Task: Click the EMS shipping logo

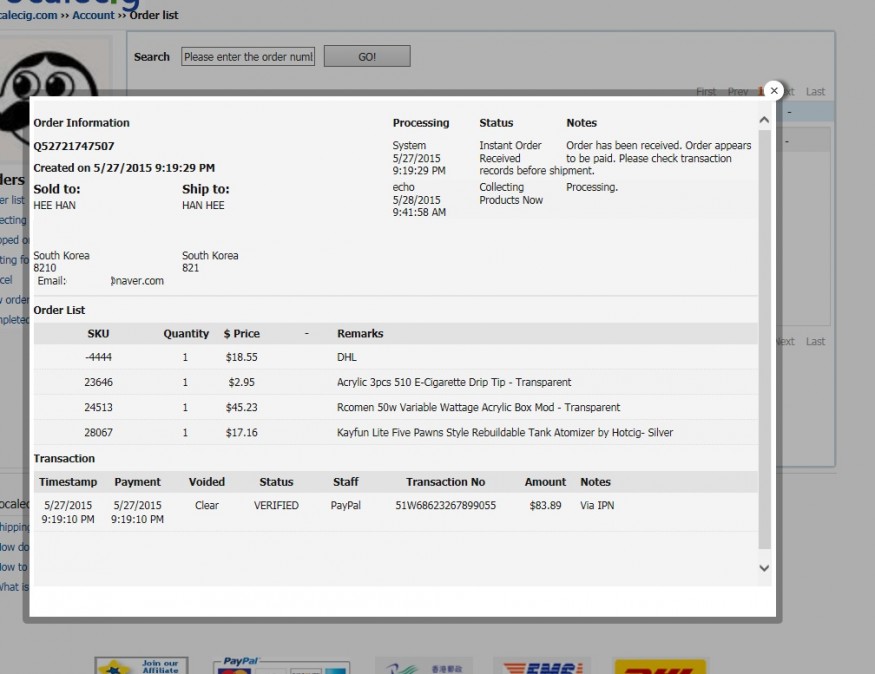Action: coord(542,666)
